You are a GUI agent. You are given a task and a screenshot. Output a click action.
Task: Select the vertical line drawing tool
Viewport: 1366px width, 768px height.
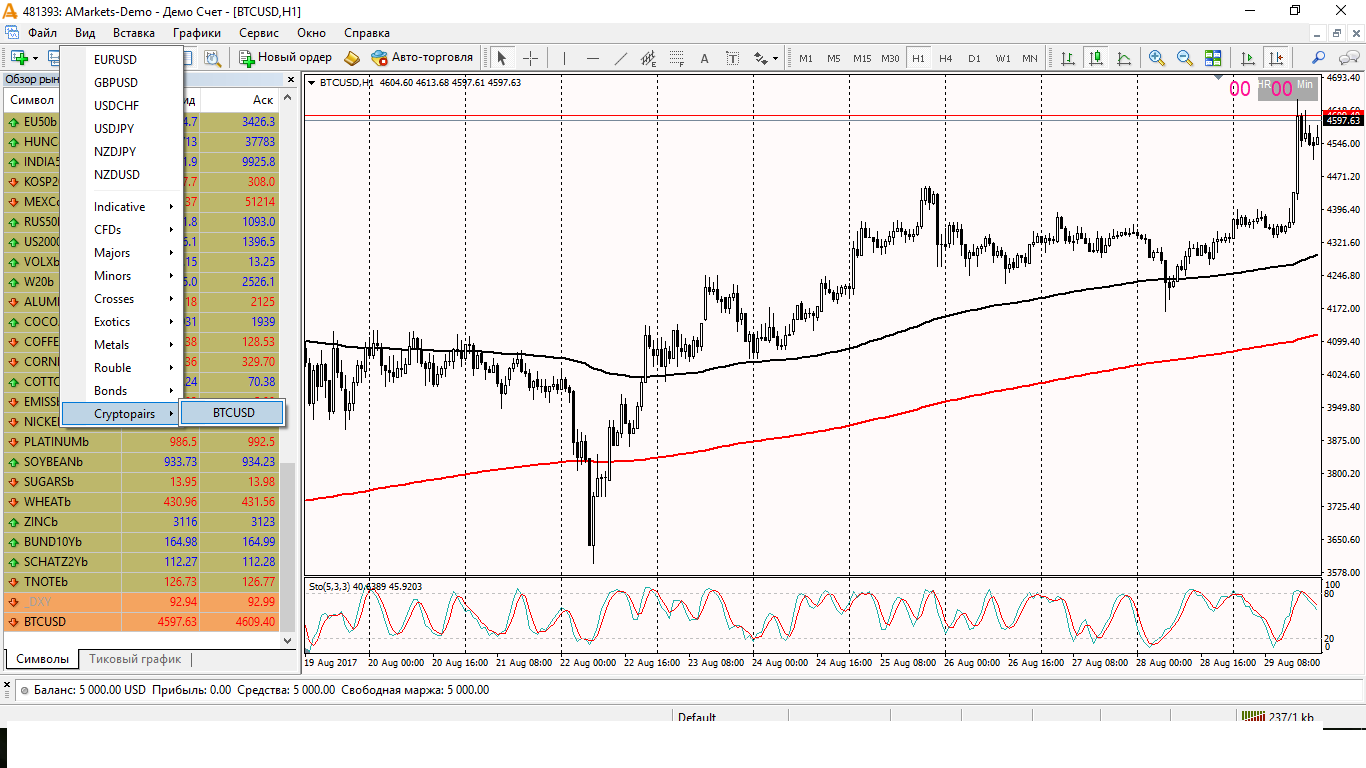(564, 58)
